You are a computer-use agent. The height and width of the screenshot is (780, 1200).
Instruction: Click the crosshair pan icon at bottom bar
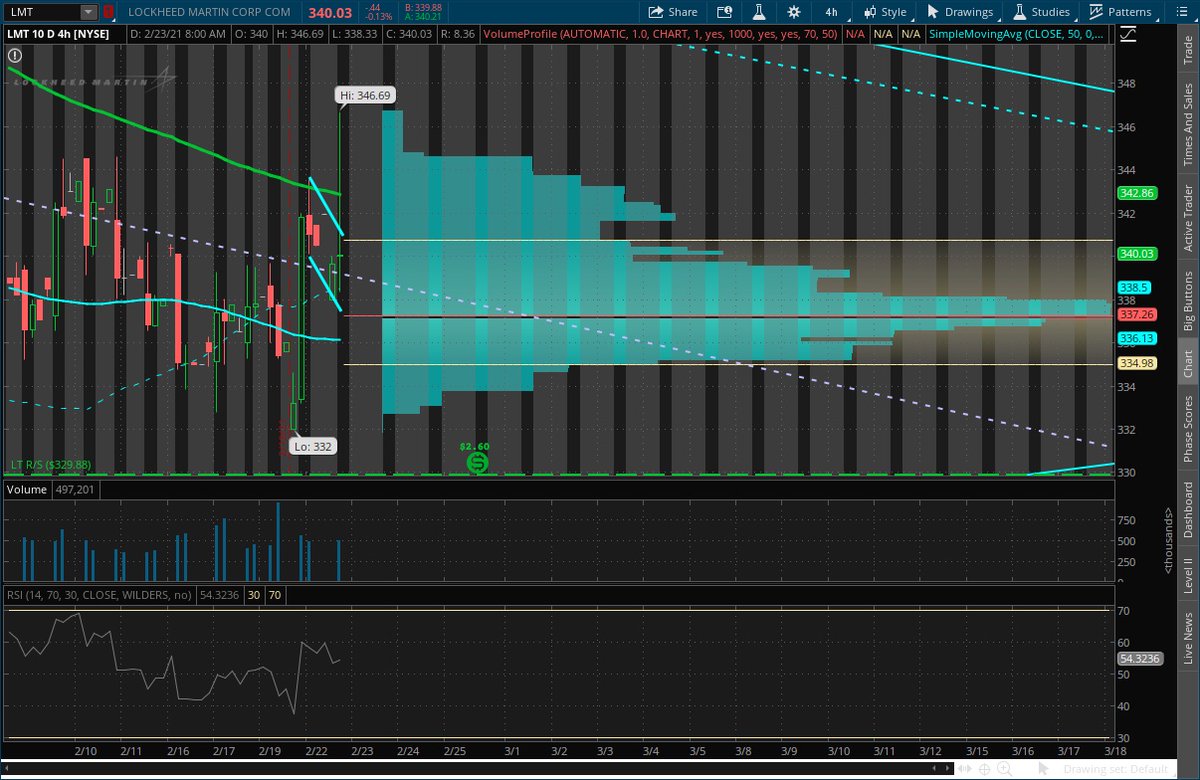(x=984, y=769)
